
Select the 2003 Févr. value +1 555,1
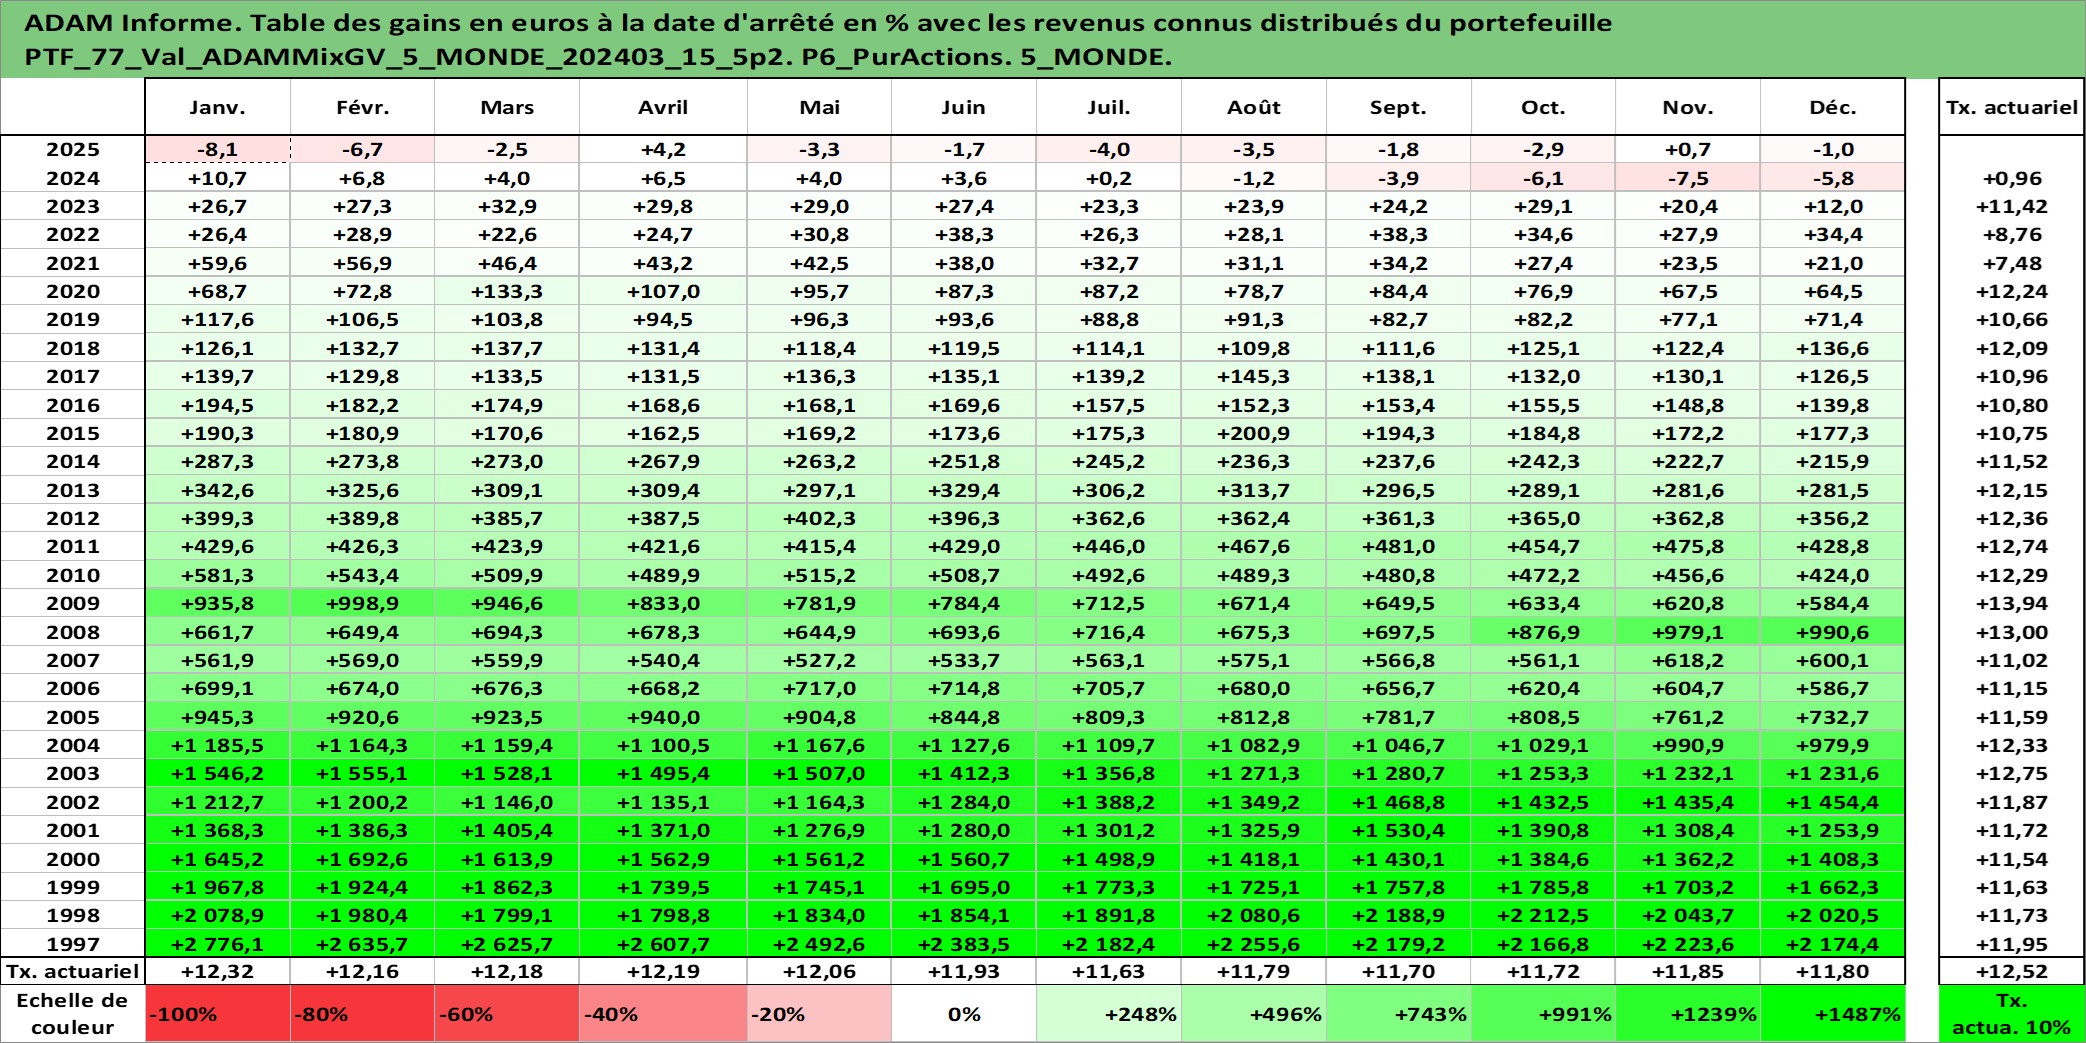[x=362, y=773]
